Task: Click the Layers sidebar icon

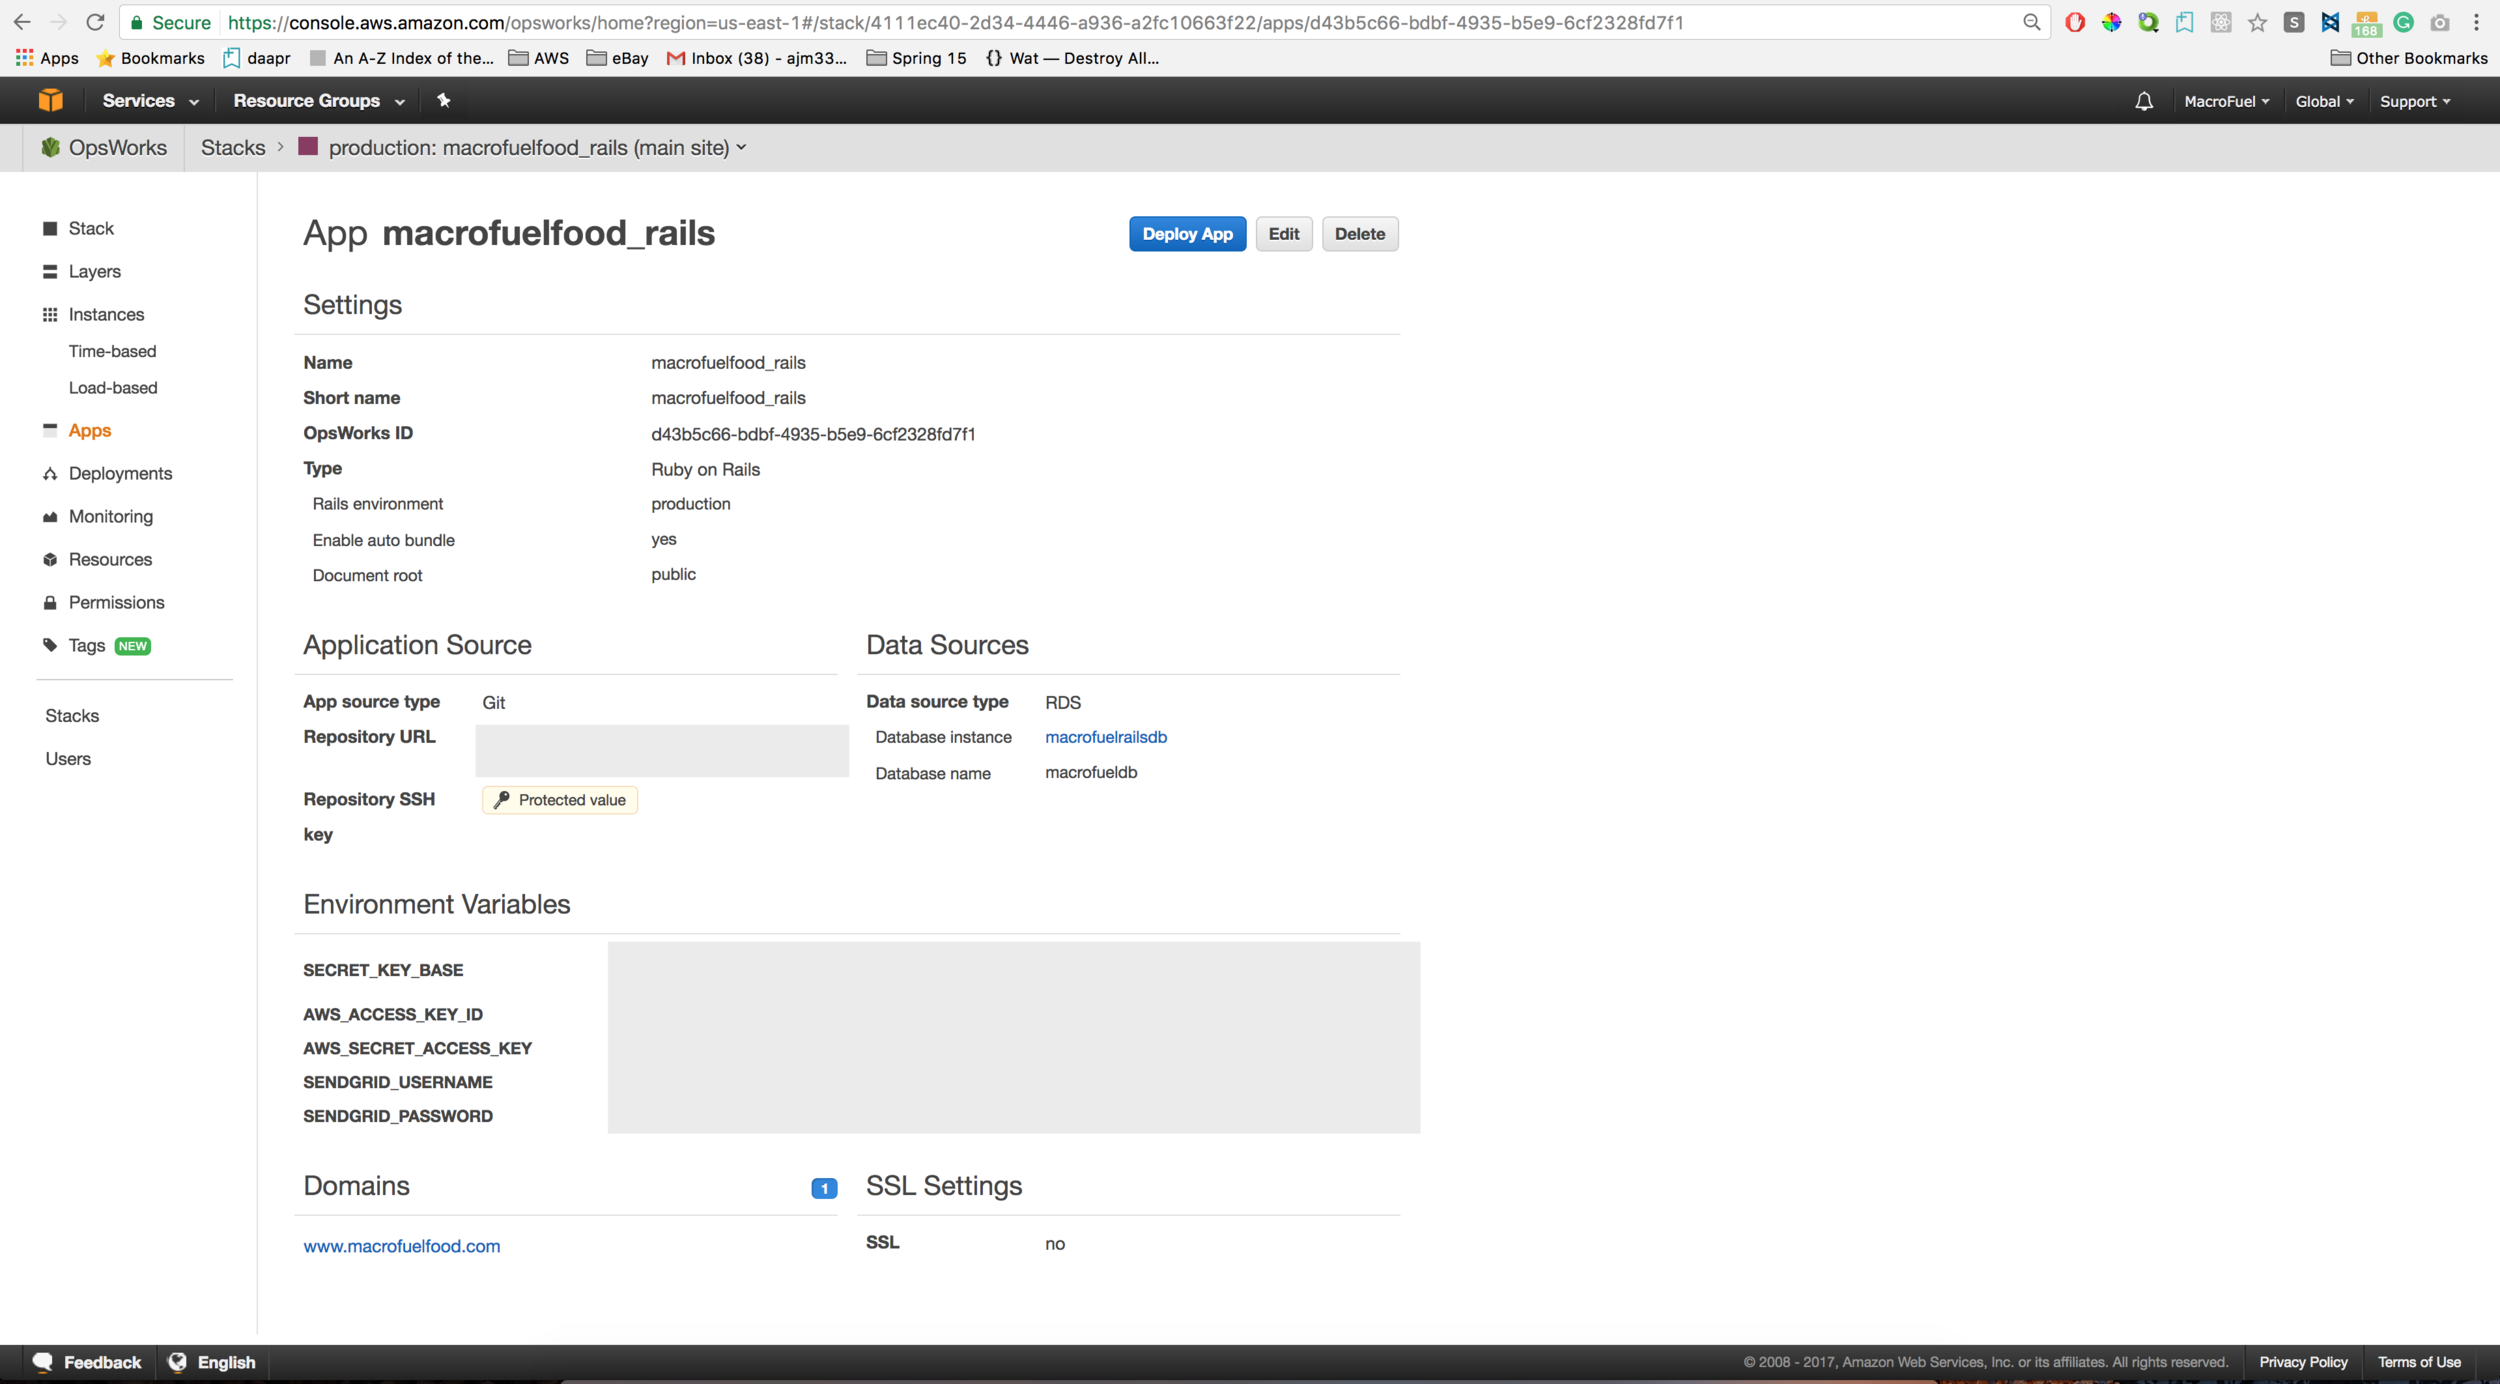Action: 50,271
